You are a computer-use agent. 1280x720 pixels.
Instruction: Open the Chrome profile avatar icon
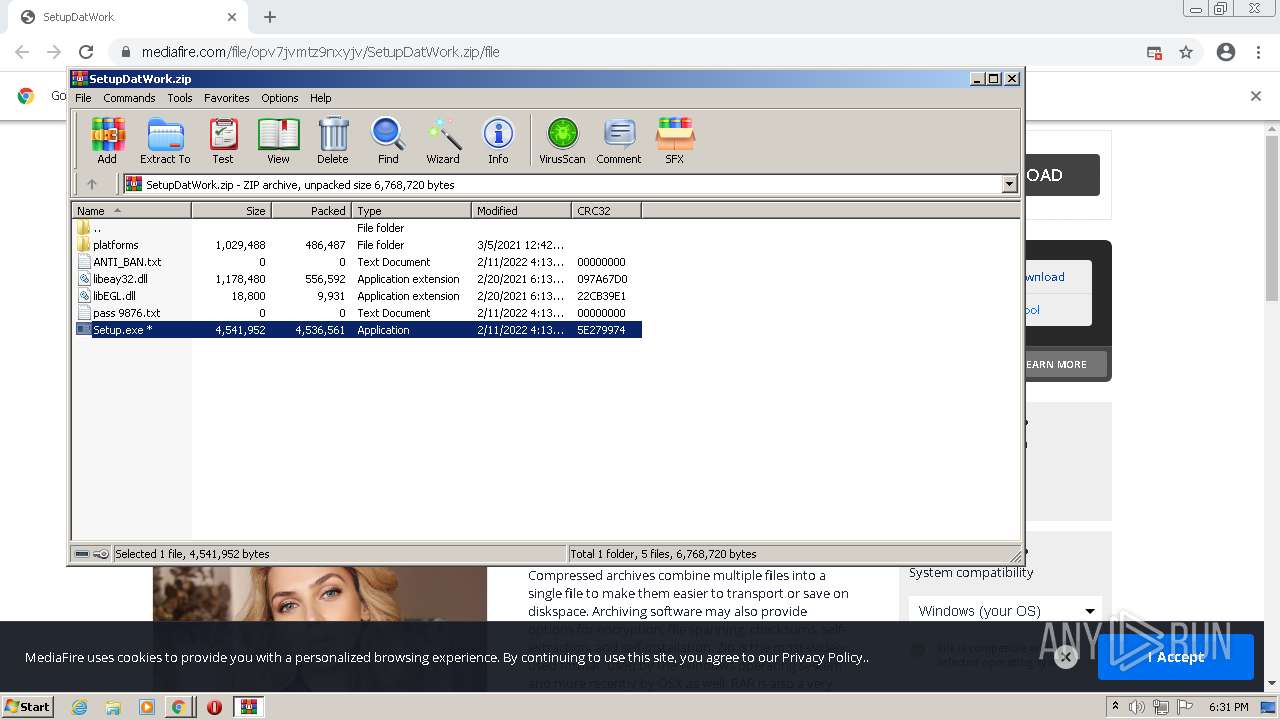click(x=1226, y=52)
